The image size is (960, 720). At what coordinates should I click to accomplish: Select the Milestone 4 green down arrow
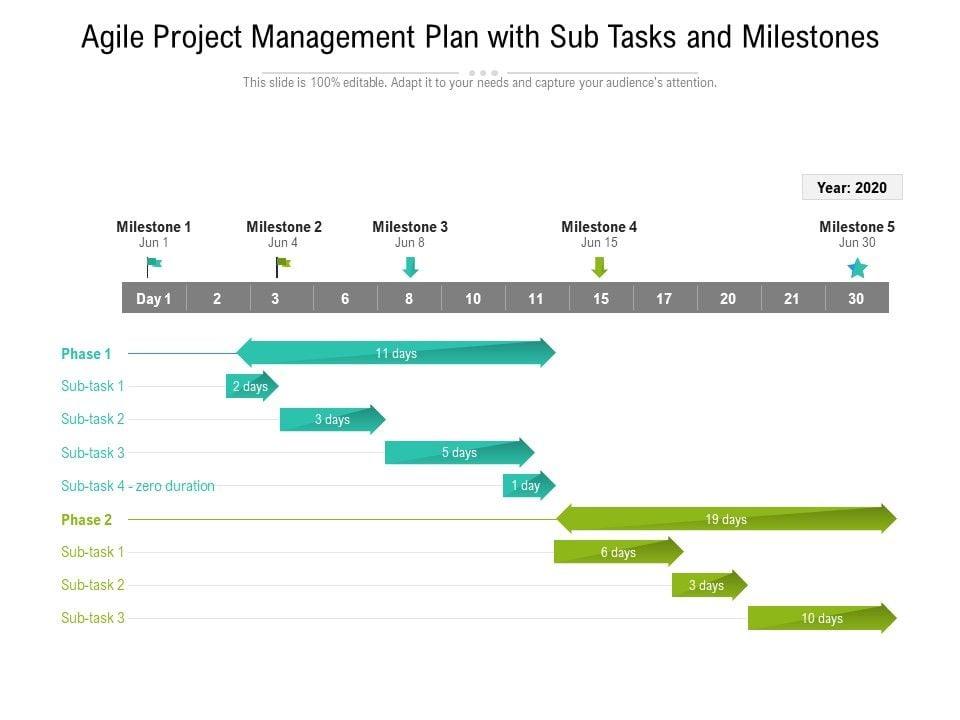click(599, 267)
